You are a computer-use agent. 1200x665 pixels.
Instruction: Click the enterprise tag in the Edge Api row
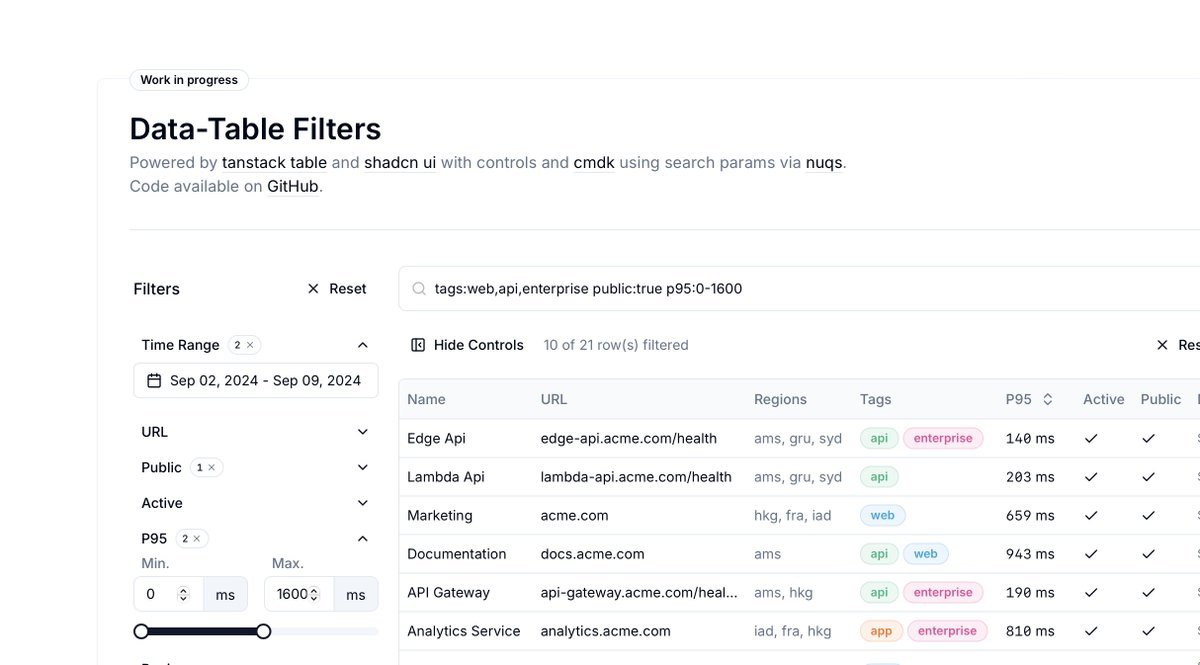coord(943,438)
